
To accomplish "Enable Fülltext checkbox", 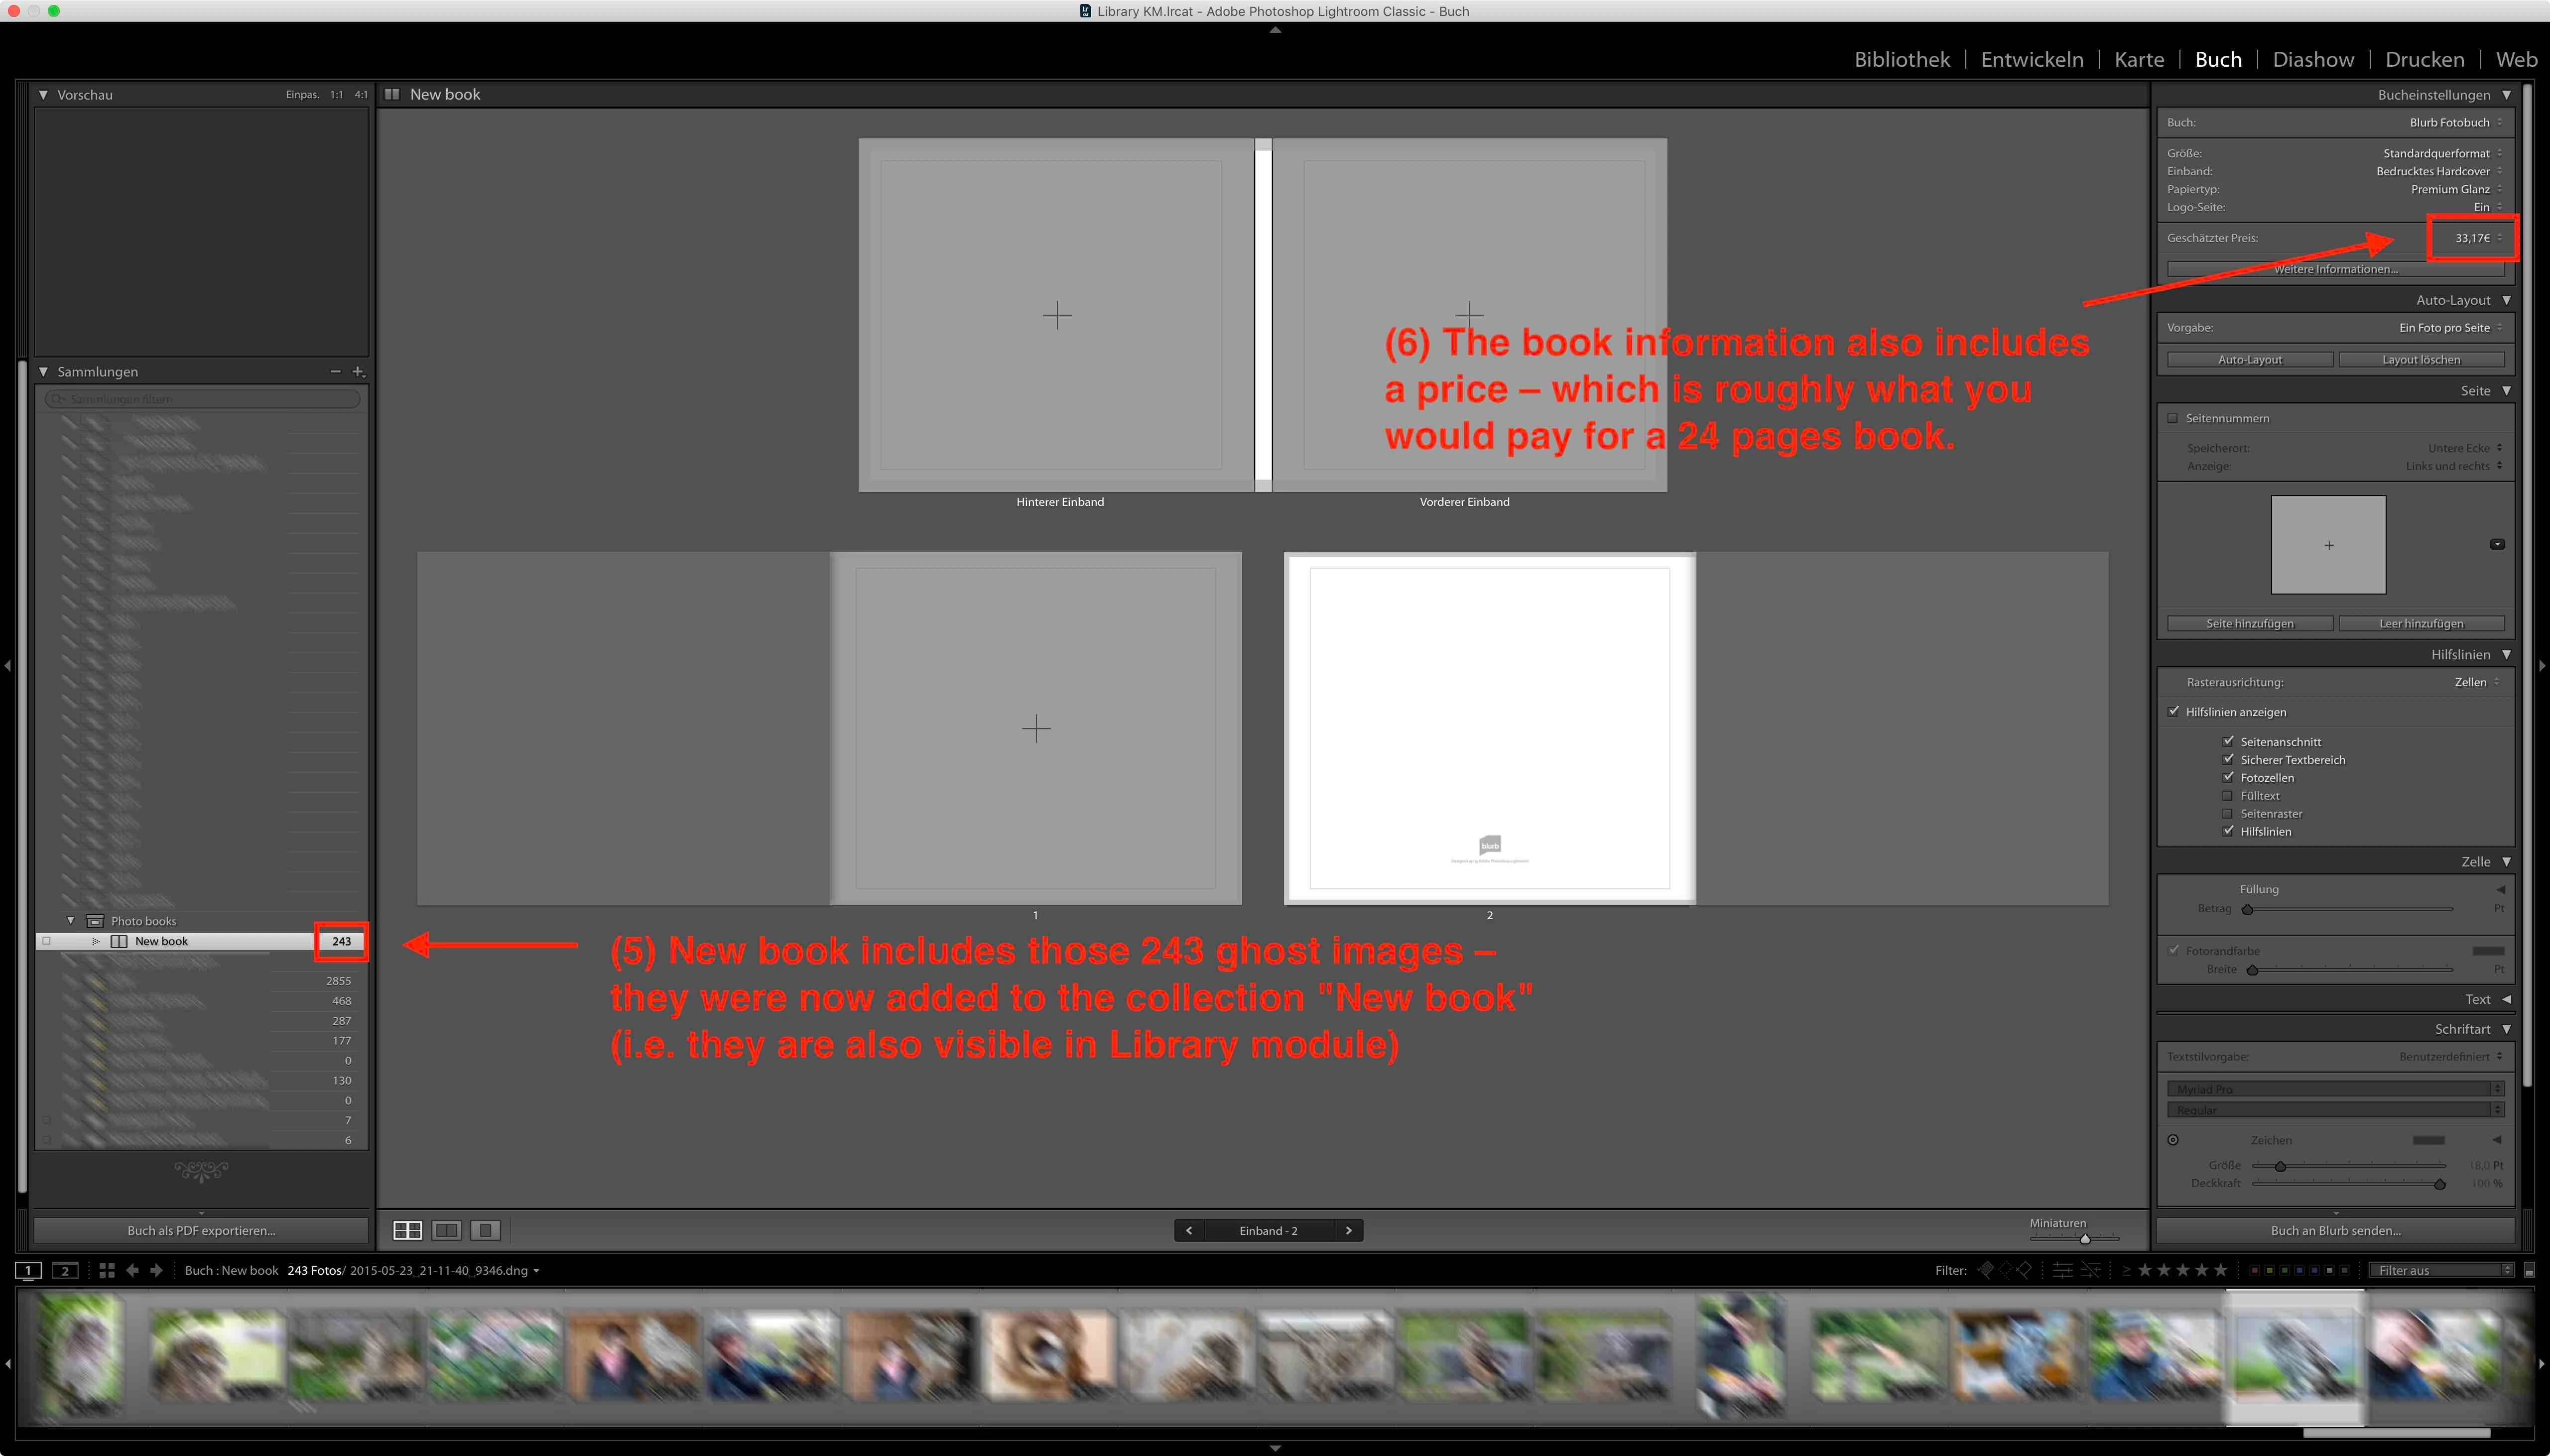I will 2227,795.
